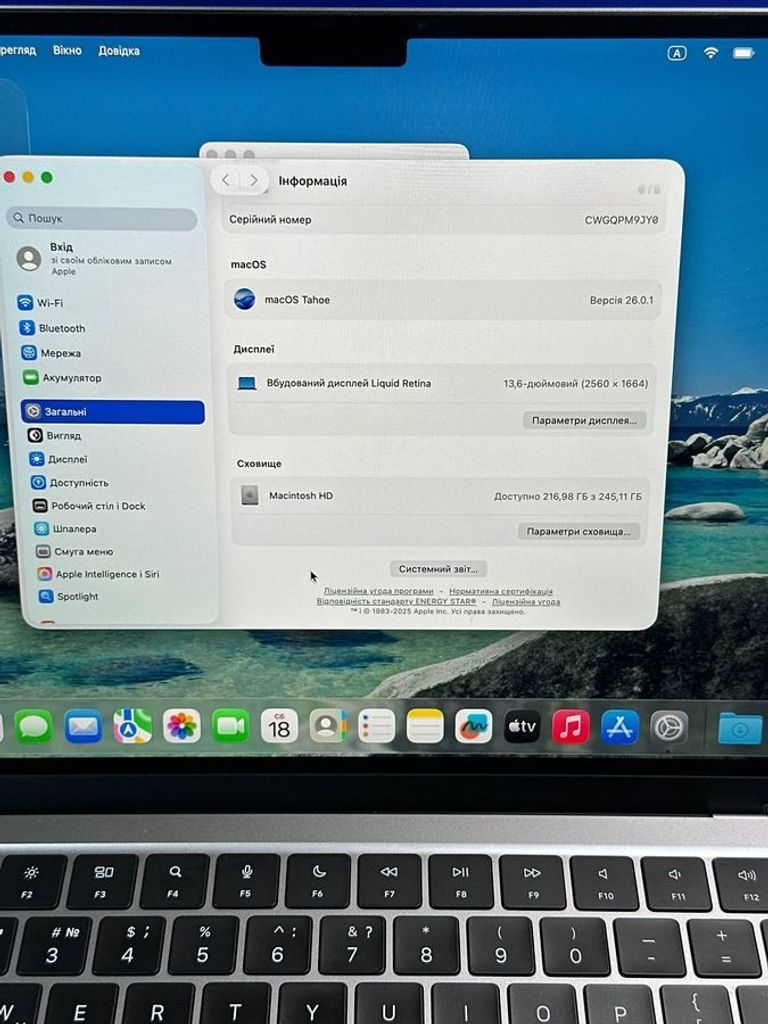
Task: Open Messages app in the Dock
Action: (x=34, y=726)
